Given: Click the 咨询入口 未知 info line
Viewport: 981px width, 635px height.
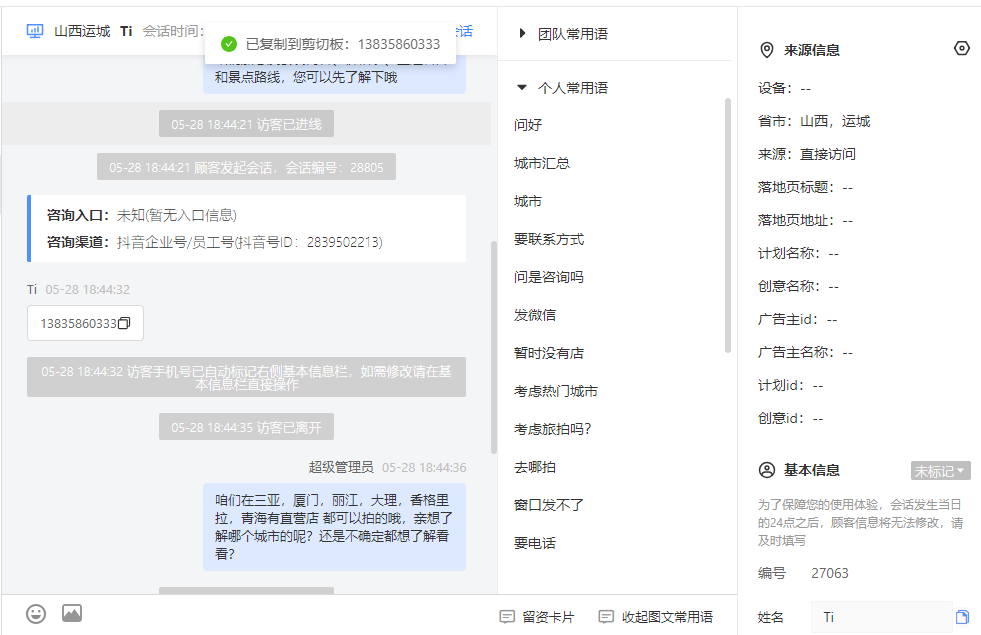Looking at the screenshot, I should 142,215.
